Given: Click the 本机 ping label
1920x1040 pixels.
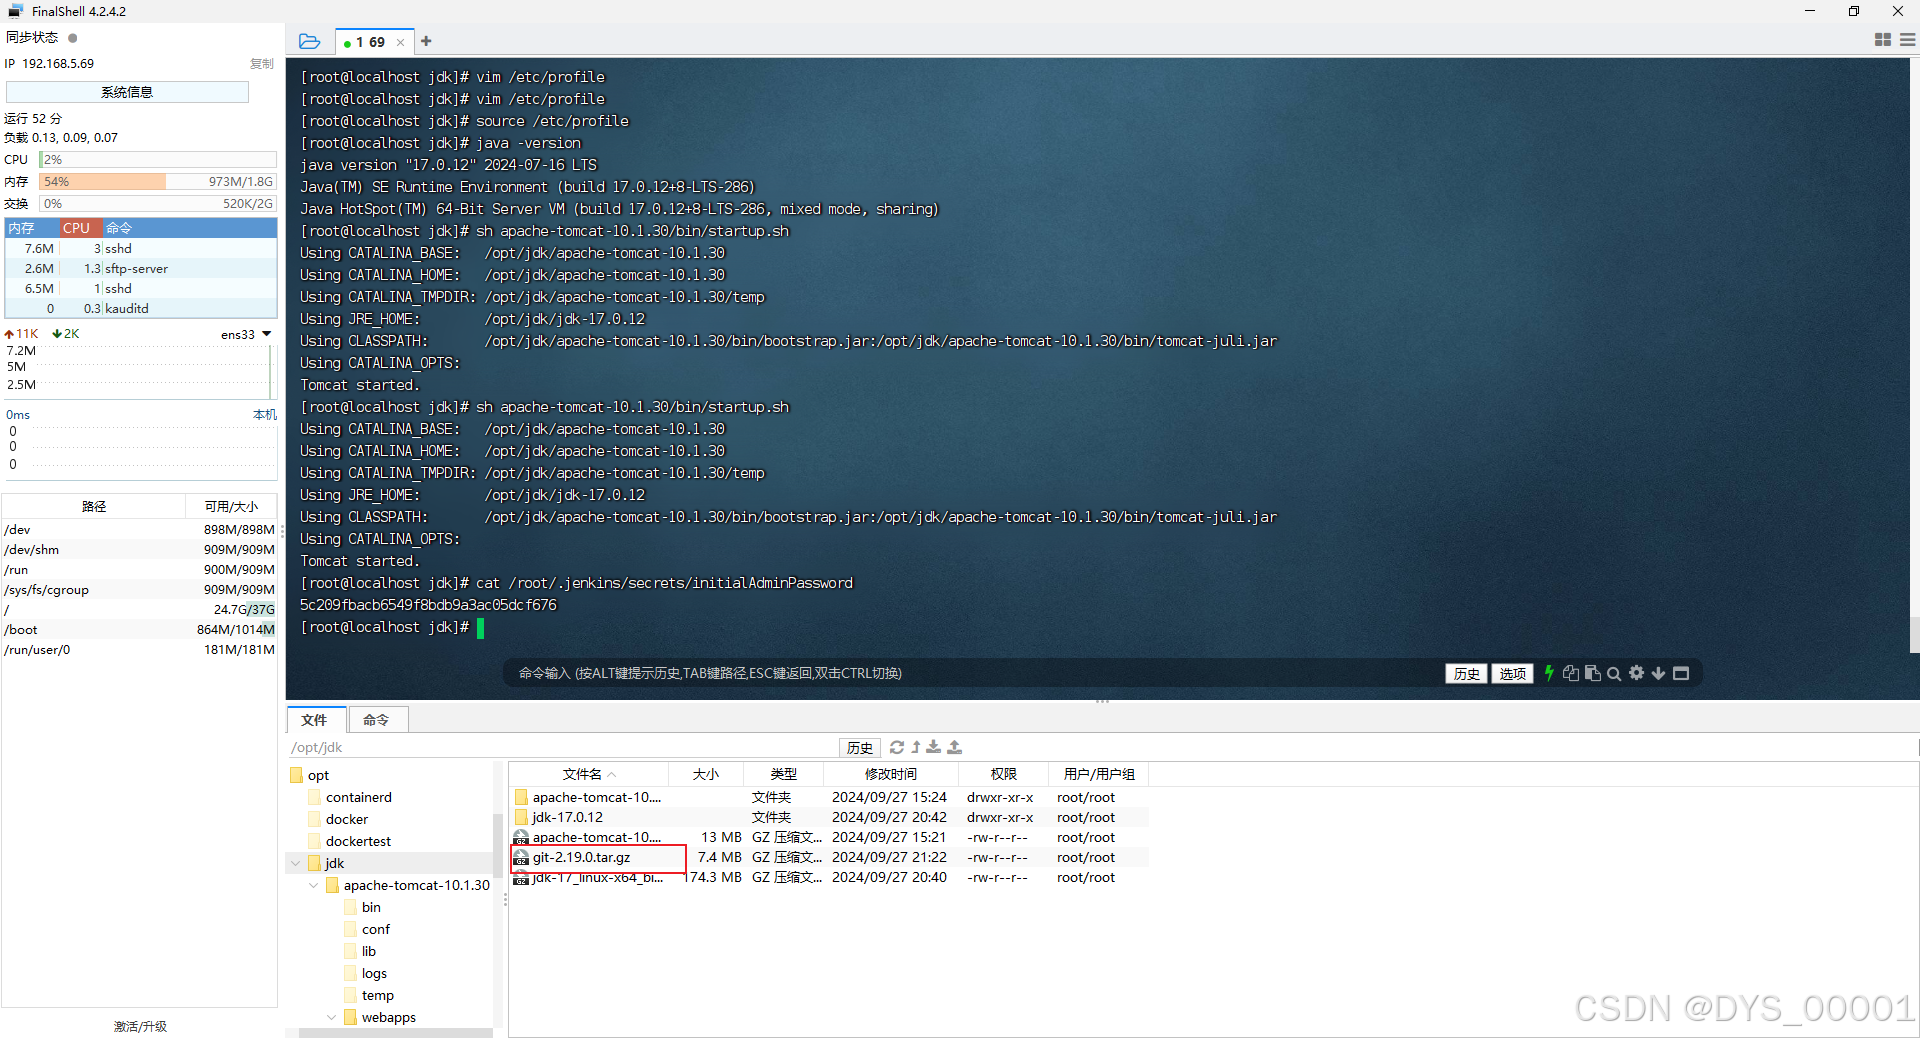Looking at the screenshot, I should click(264, 414).
